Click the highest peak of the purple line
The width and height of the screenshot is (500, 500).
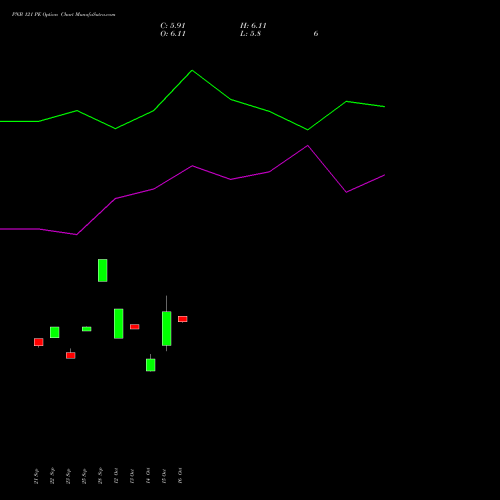pos(308,146)
